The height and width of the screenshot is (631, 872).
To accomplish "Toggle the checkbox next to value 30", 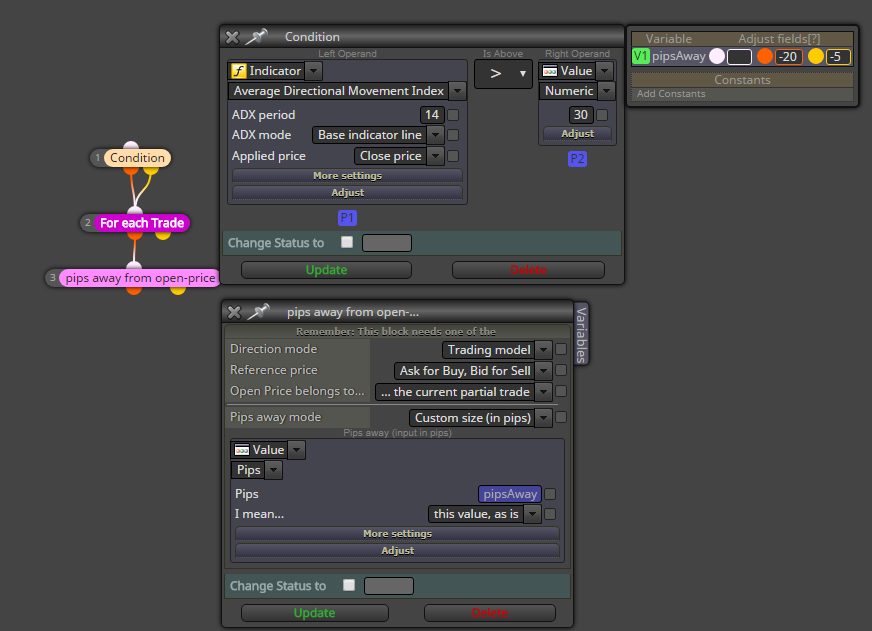I will pyautogui.click(x=602, y=115).
